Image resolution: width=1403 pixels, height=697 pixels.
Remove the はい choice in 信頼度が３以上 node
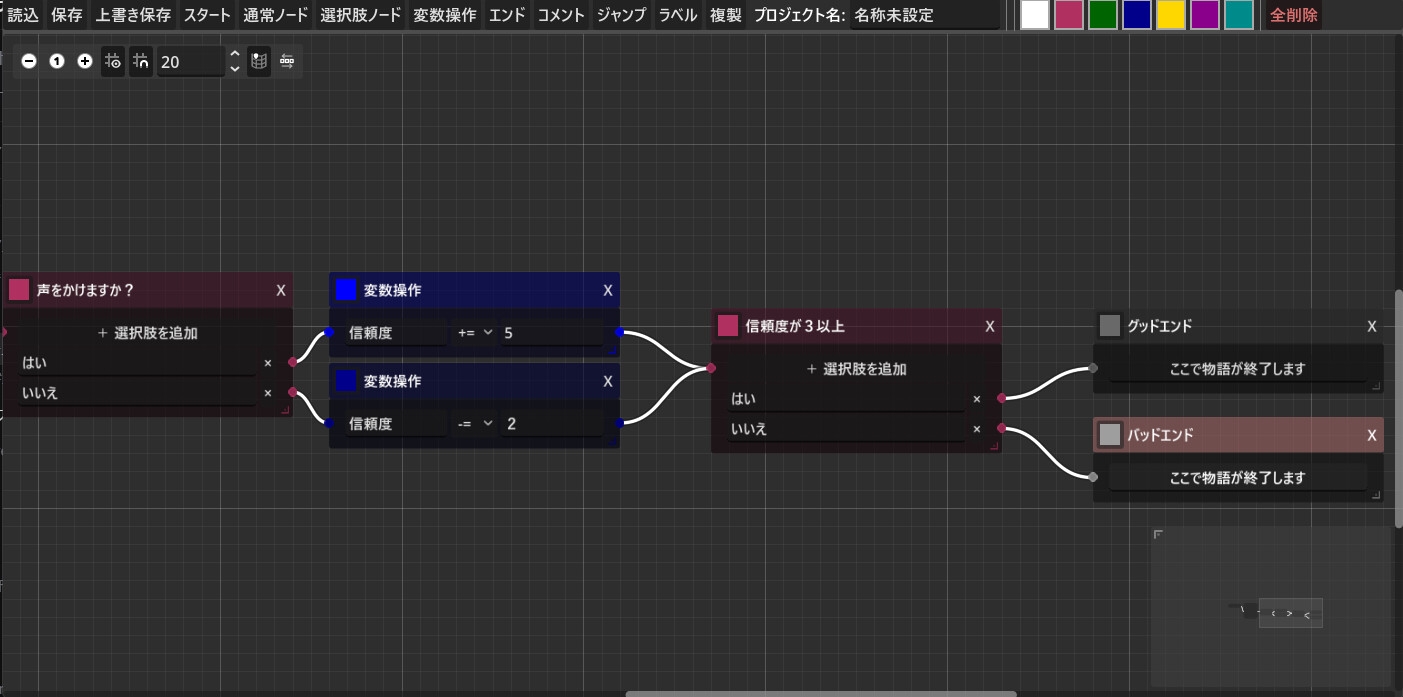(976, 399)
